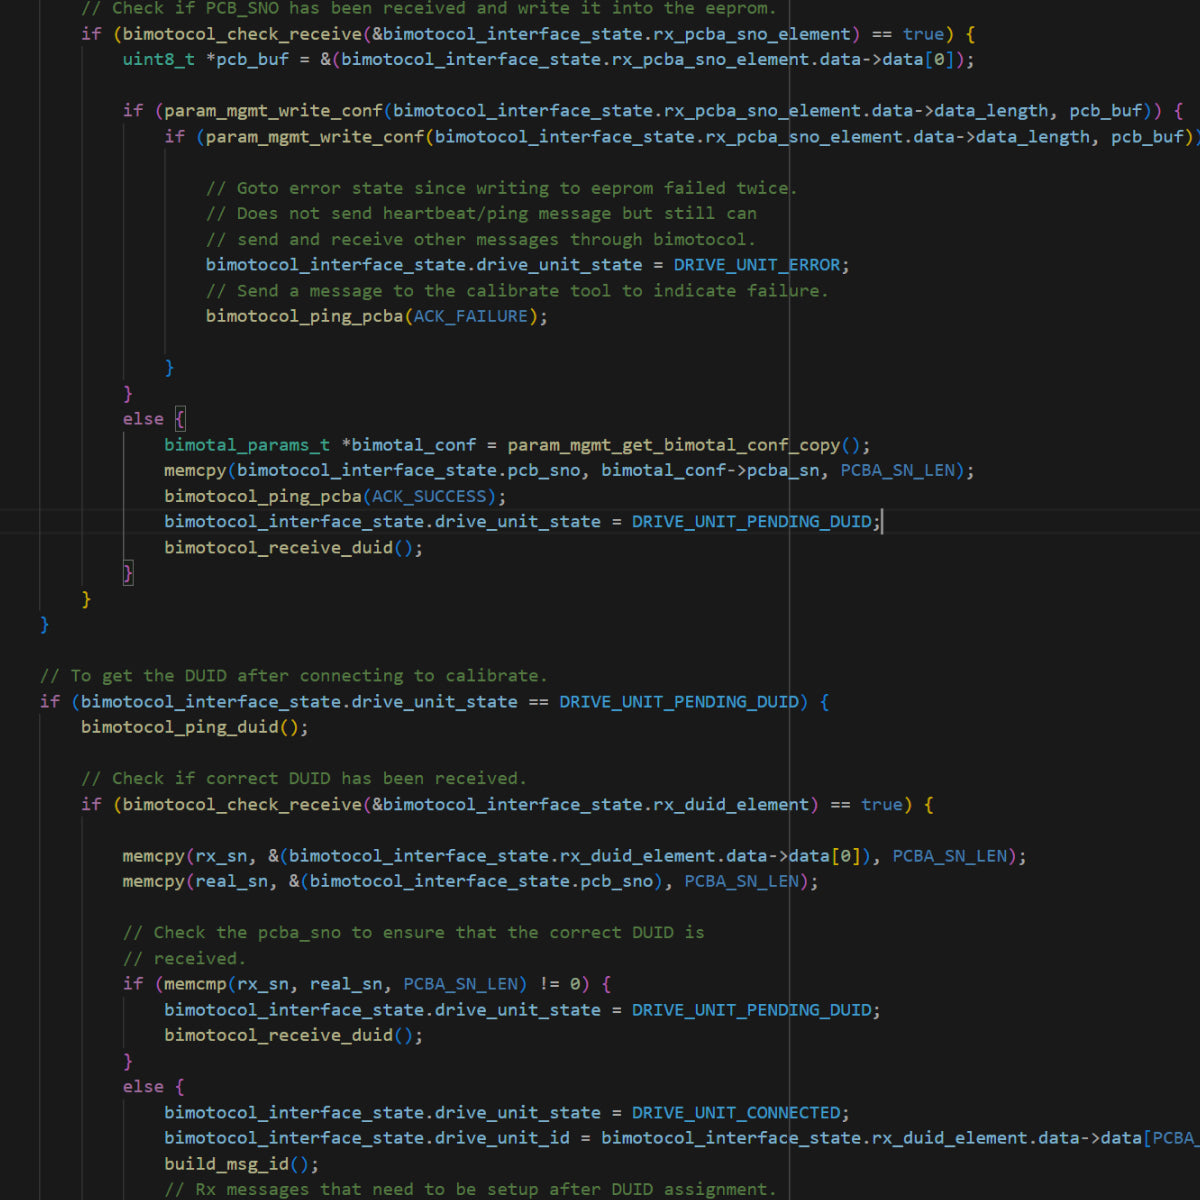Click comment 'To get the DUID after connecting'
1200x1200 pixels.
coord(293,676)
